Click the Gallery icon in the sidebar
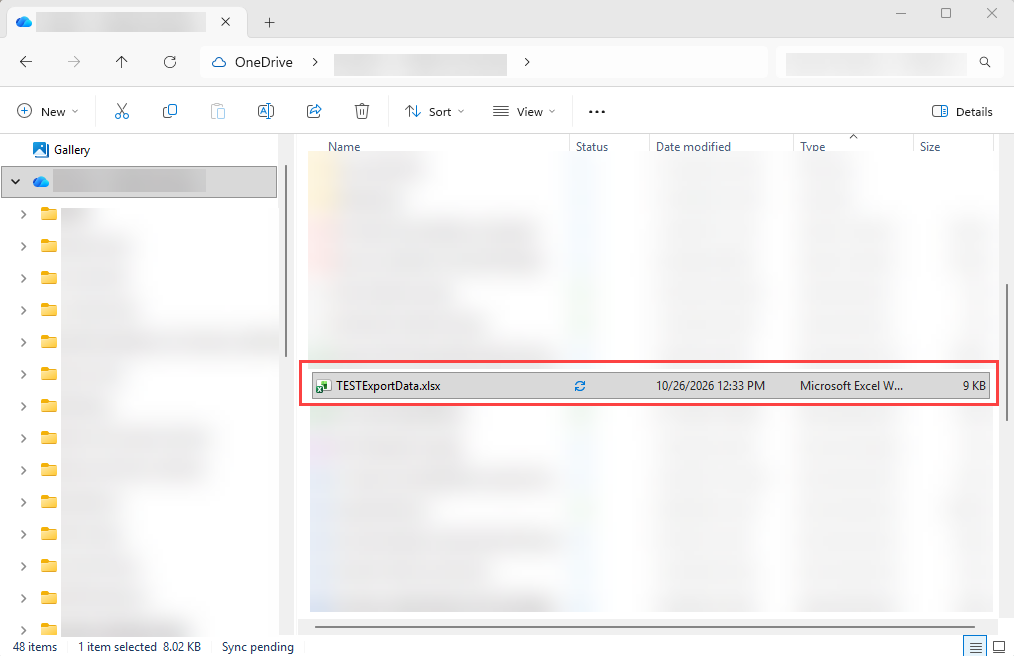Screen dimensions: 1014x656 41,150
